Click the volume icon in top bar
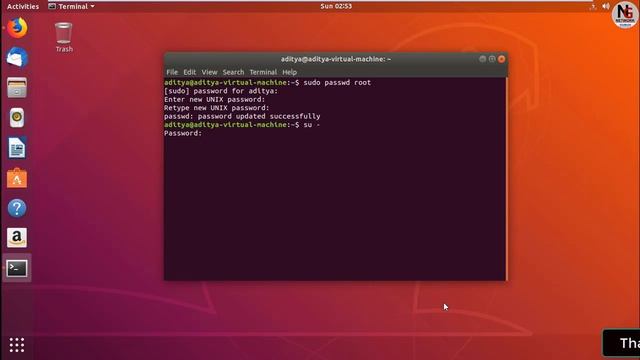640x360 pixels. [606, 6]
